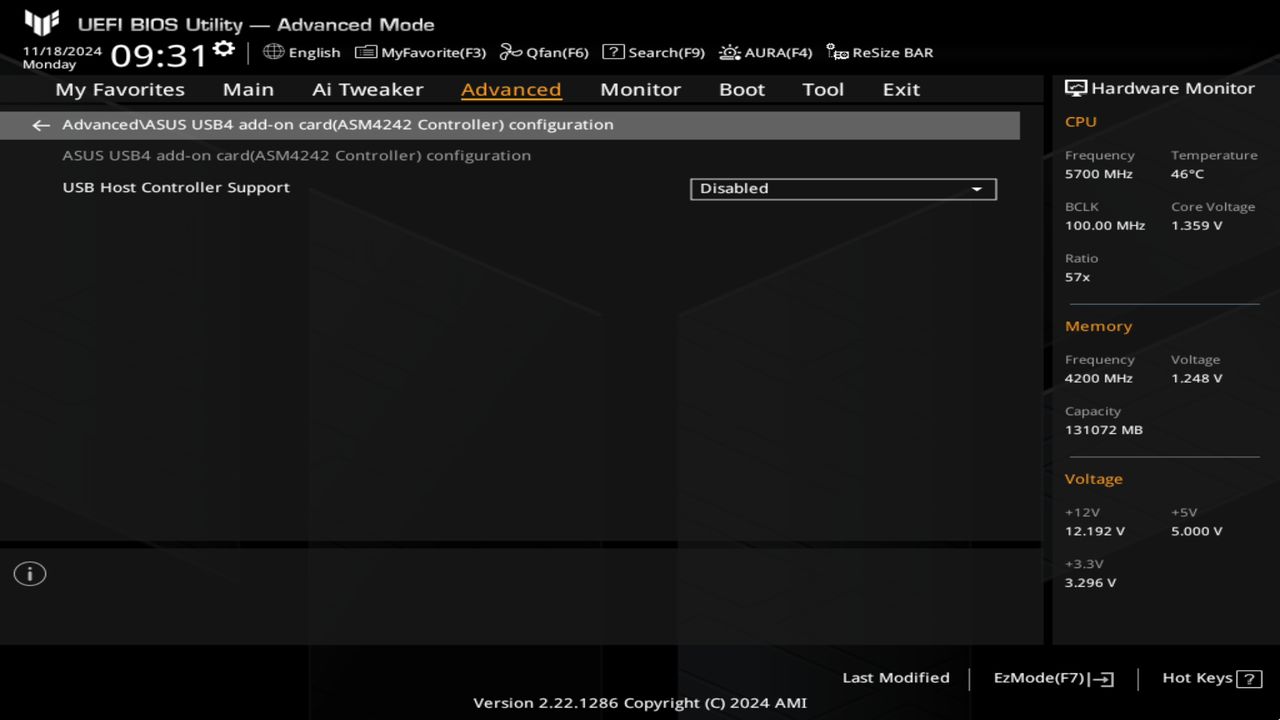
Task: Click memory frequency value 4200 MHz
Action: pos(1099,379)
